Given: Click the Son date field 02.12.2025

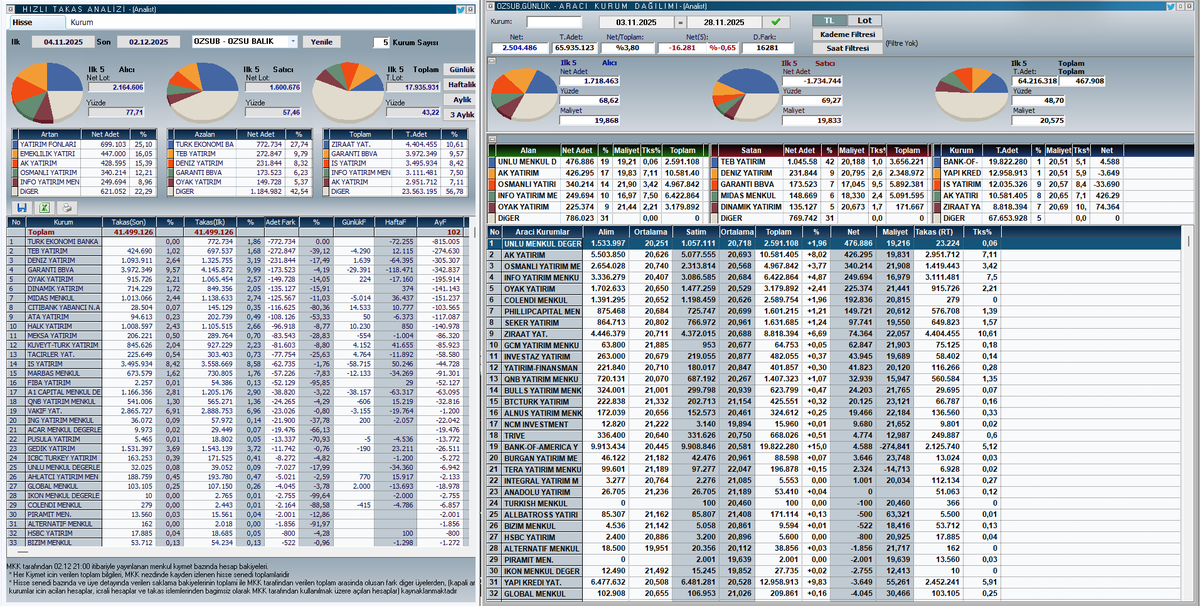Looking at the screenshot, I should click(x=146, y=42).
